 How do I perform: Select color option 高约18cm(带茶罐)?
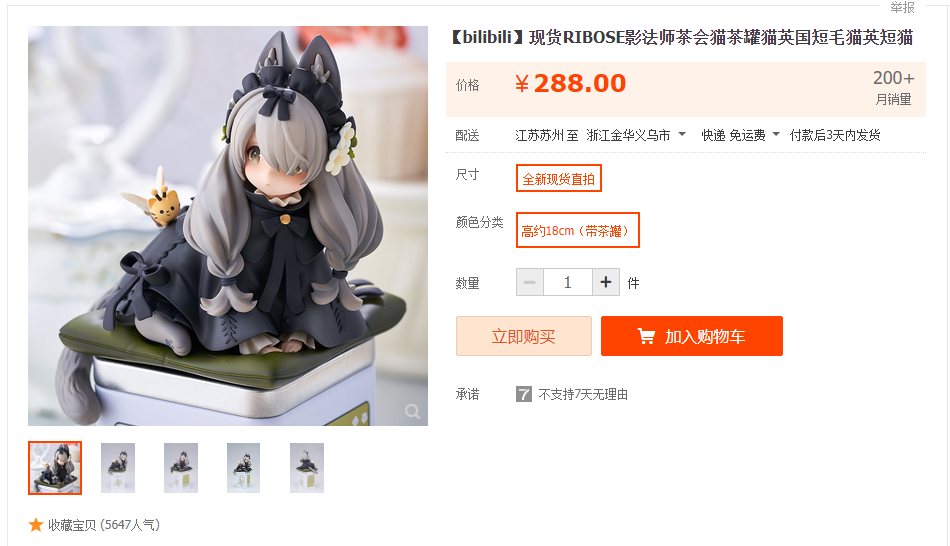(x=577, y=230)
